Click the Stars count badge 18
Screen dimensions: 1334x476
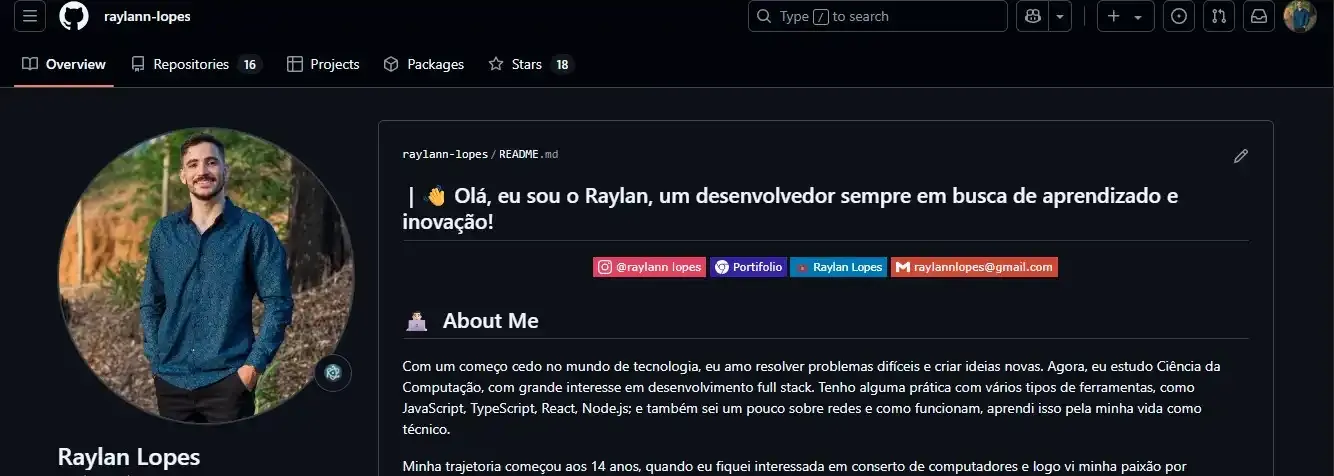pyautogui.click(x=563, y=64)
